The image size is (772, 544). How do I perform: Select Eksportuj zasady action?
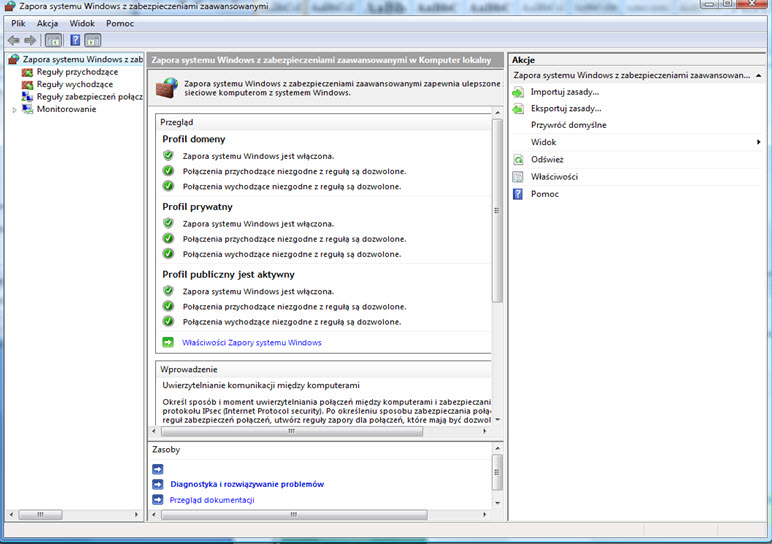coord(566,109)
